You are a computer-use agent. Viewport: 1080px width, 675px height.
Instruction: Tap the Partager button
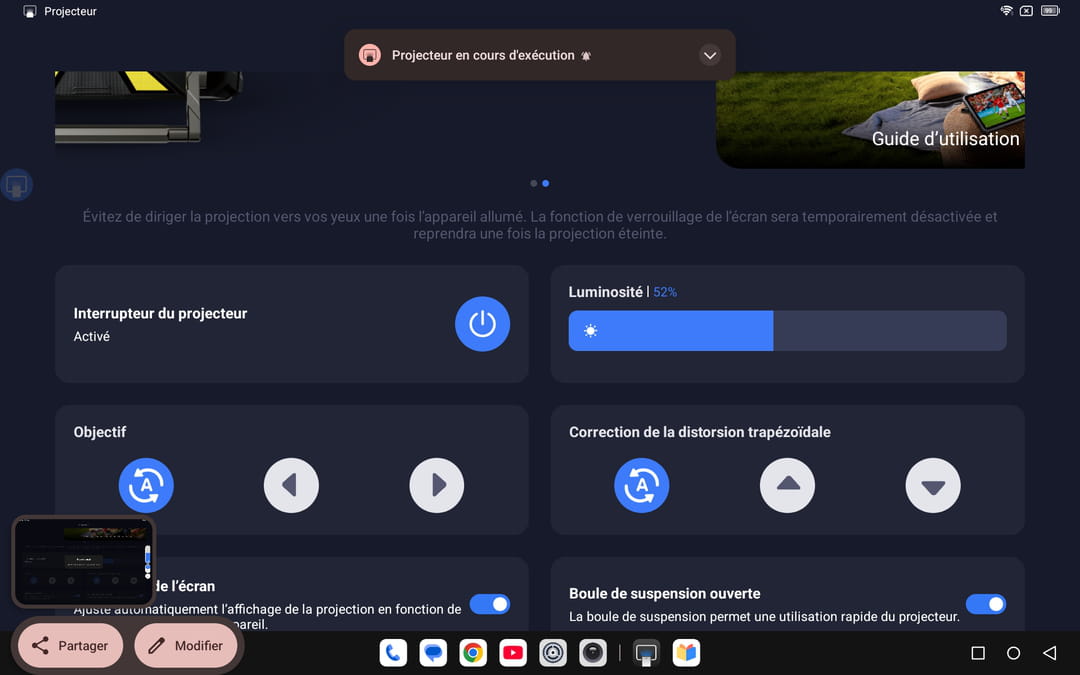pos(70,646)
